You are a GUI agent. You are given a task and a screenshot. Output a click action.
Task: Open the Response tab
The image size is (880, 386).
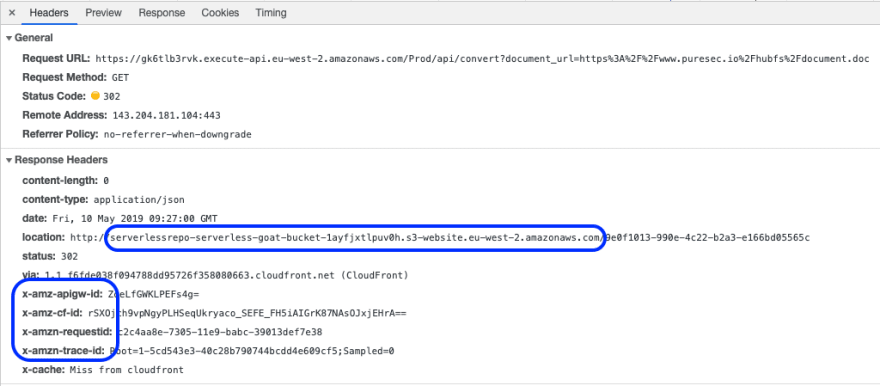tap(162, 12)
